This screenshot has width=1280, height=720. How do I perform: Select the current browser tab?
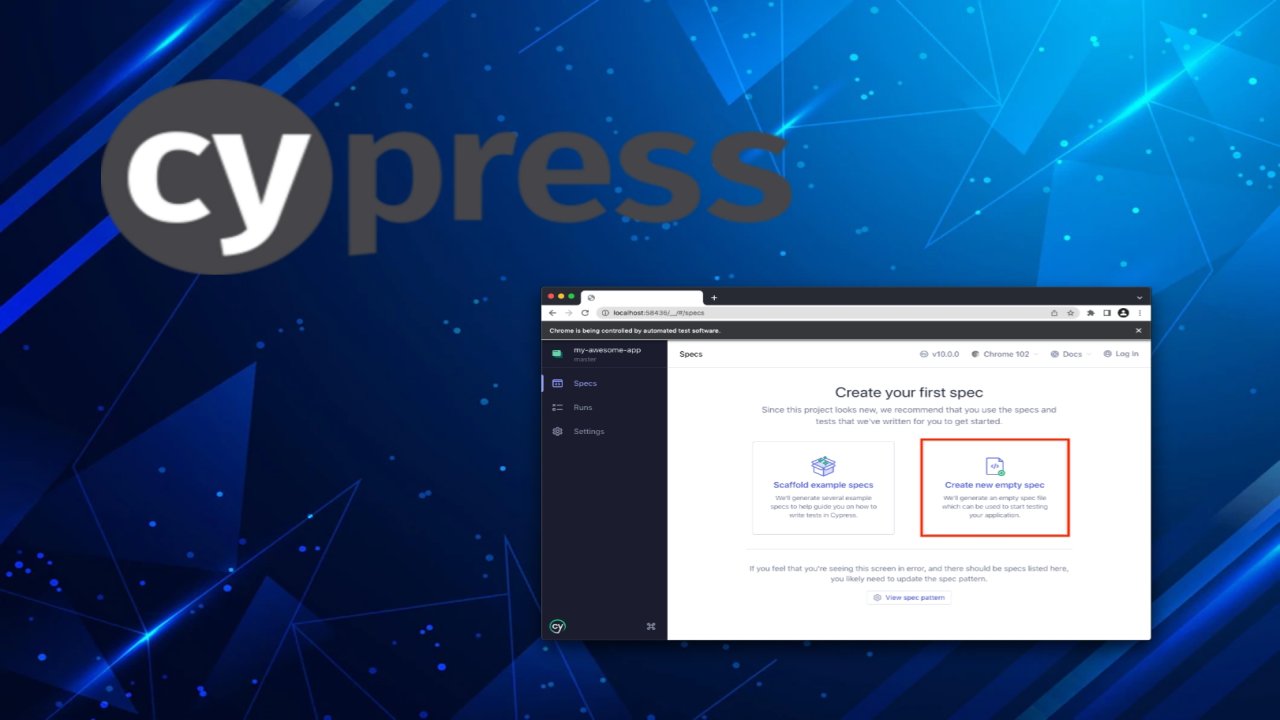(643, 297)
